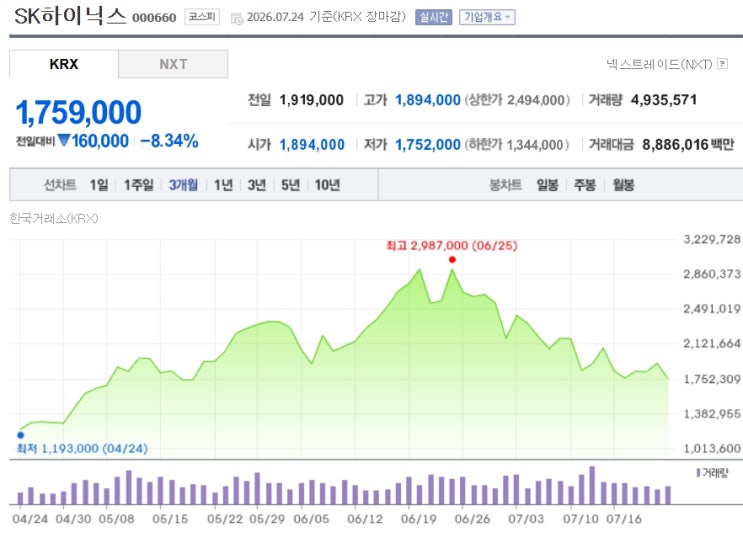Click the SK하이닉스 stock name heading
743x543 pixels.
(x=70, y=16)
